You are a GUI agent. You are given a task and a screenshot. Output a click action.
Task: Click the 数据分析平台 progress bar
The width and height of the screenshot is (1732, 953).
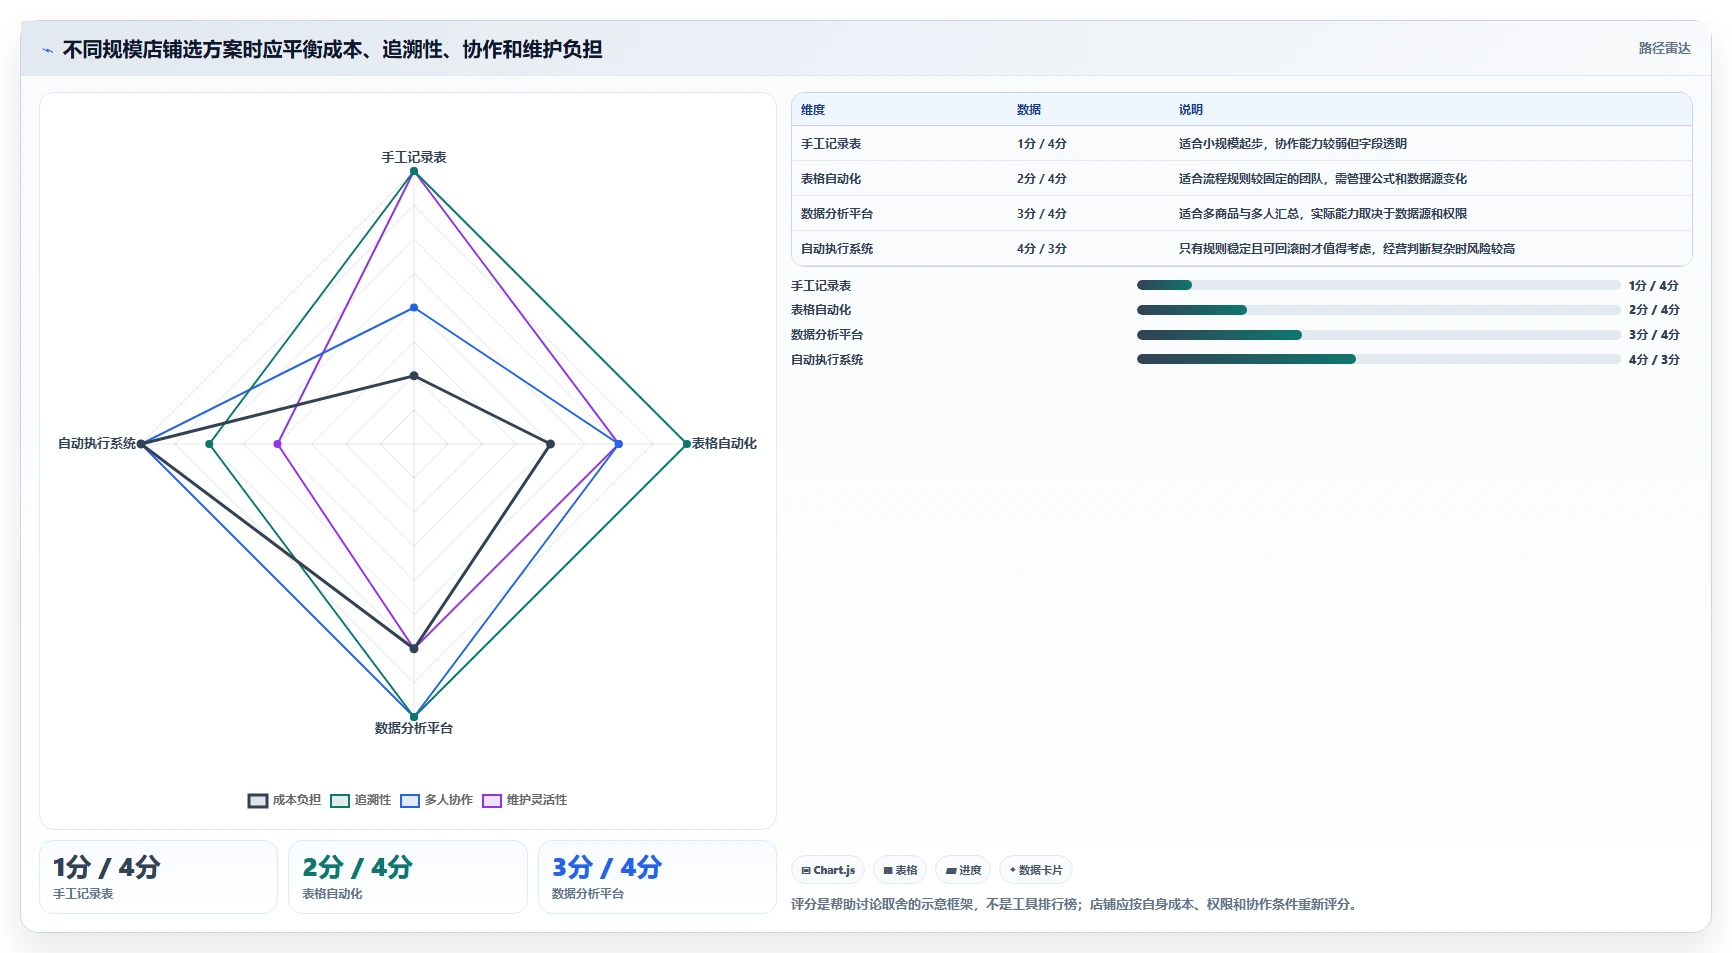click(x=1378, y=335)
